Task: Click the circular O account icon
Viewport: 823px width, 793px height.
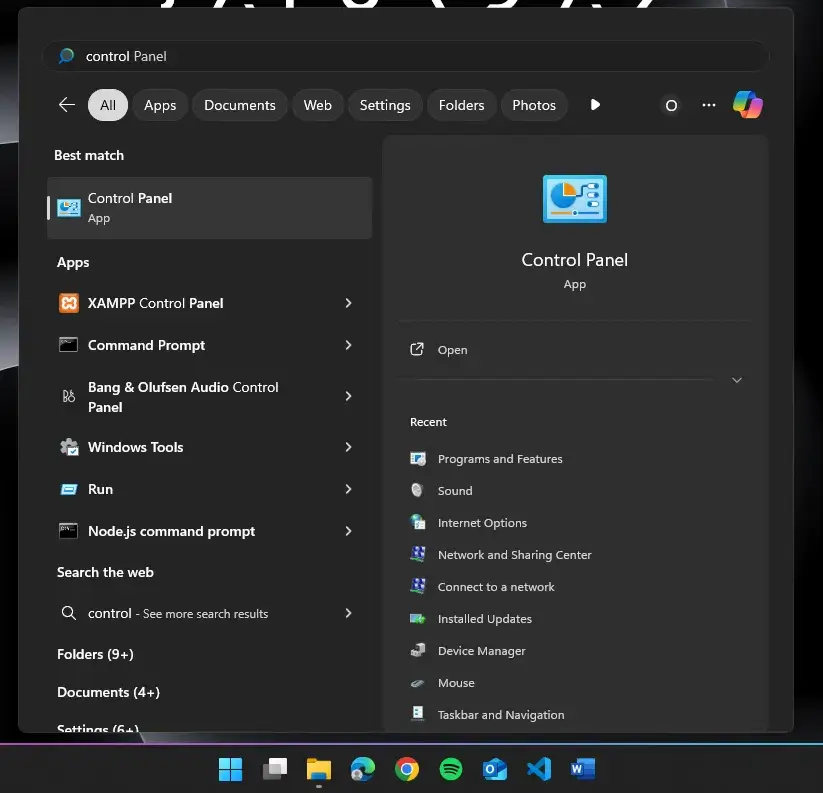Action: pyautogui.click(x=671, y=105)
